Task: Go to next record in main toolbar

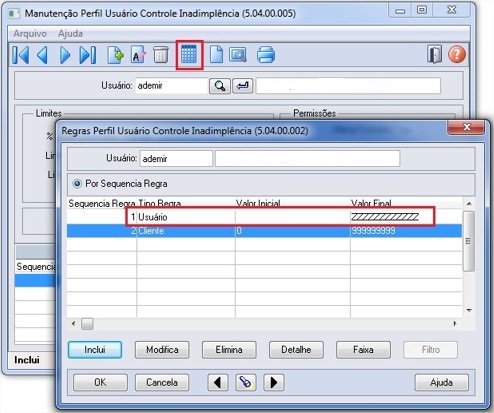Action: 65,55
